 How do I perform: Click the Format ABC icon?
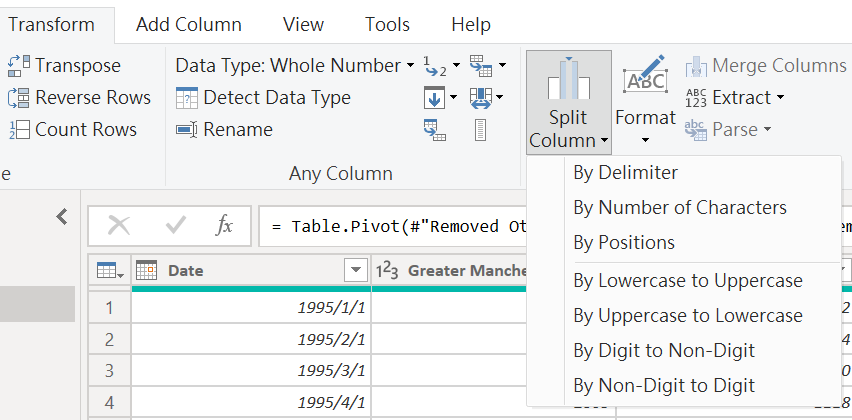(x=645, y=73)
